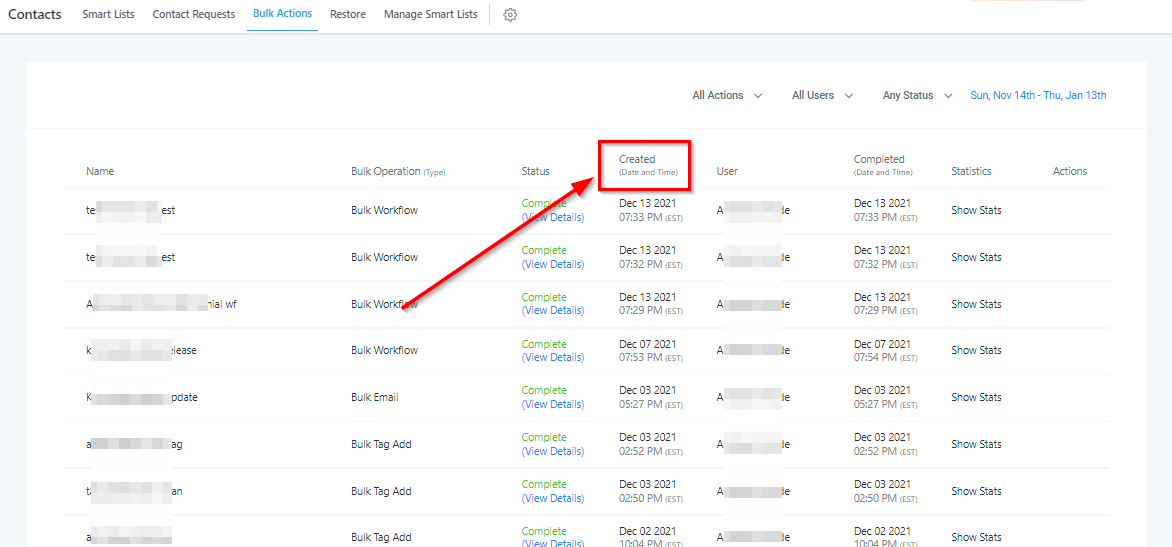Click the date range Sun, Nov 14th - Thu, Jan 13th
This screenshot has height=547, width=1172.
pos(1038,96)
